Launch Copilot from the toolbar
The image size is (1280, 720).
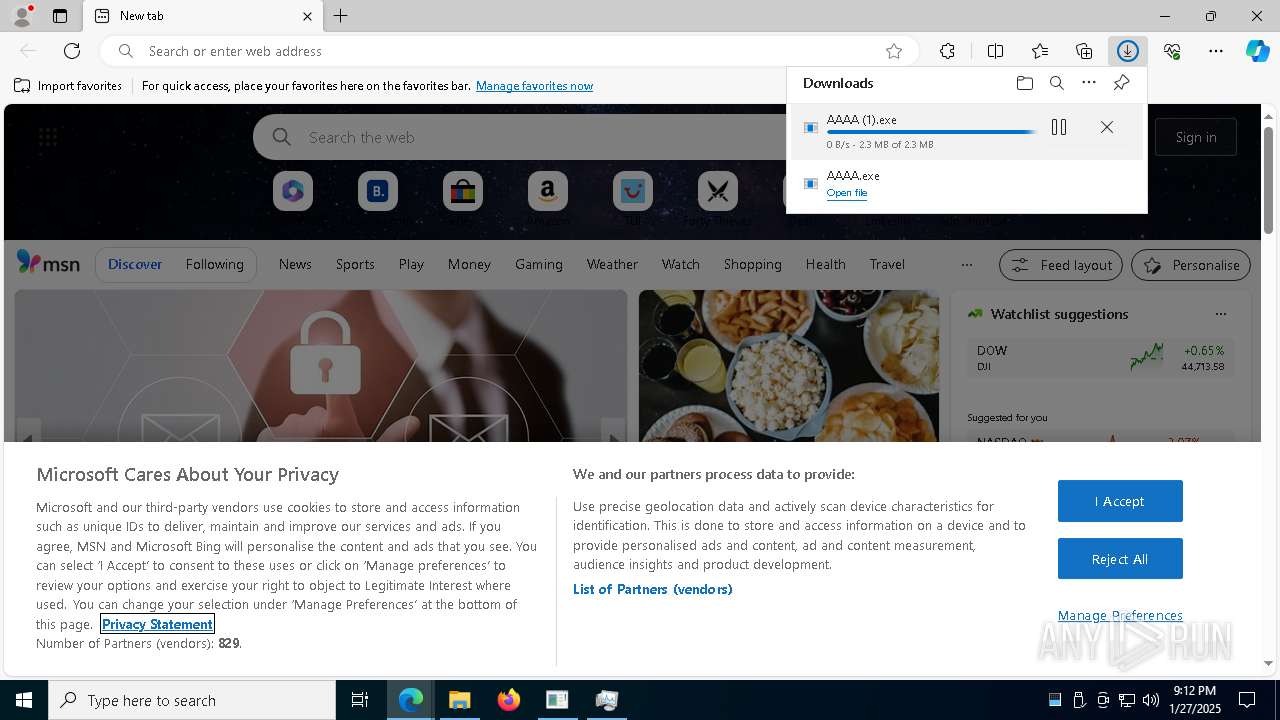[x=1258, y=51]
